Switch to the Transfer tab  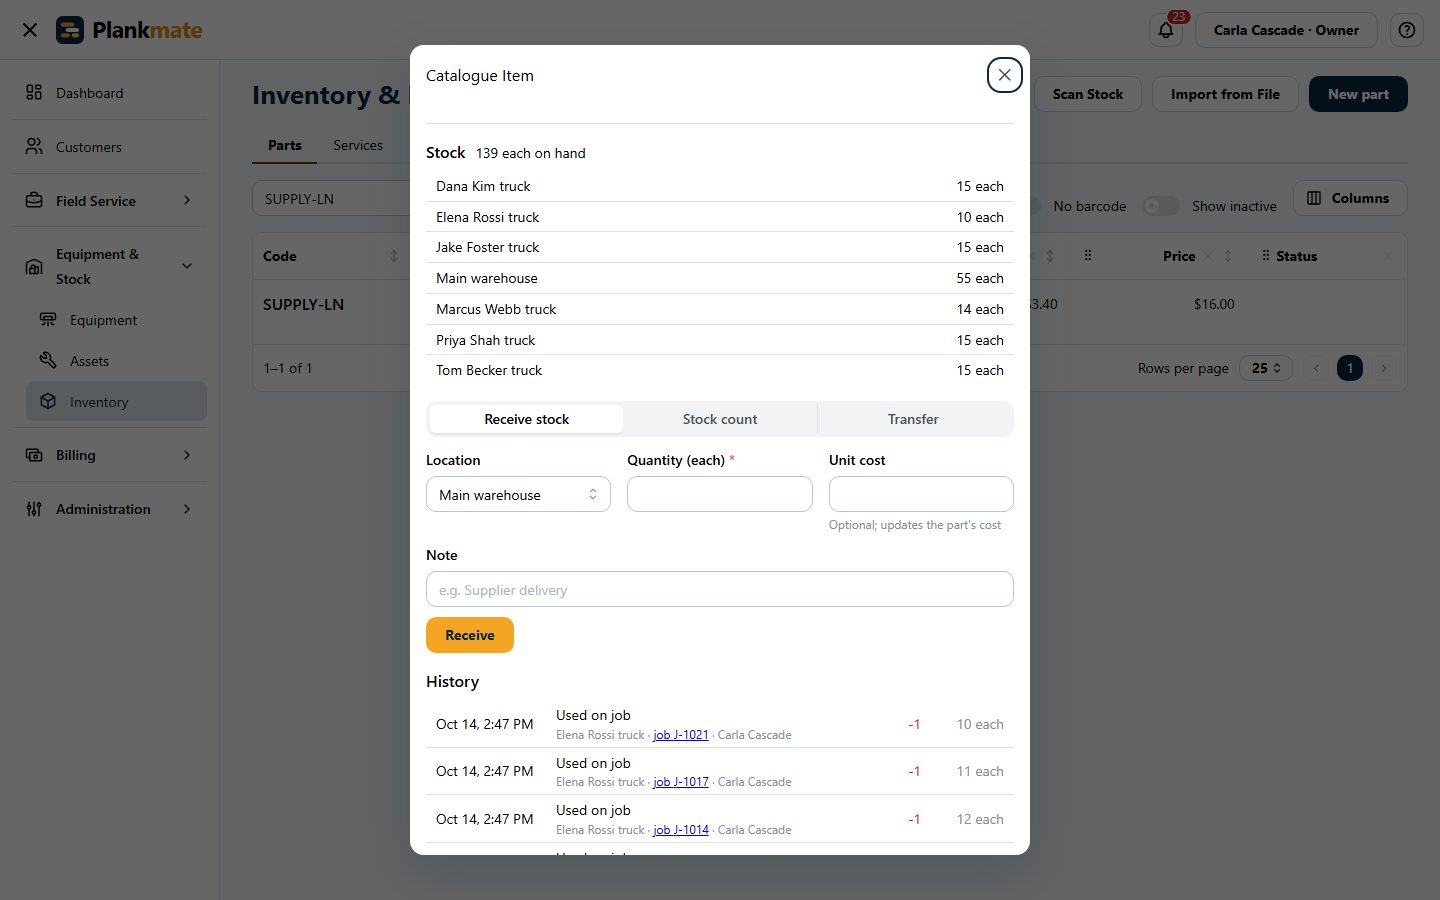pyautogui.click(x=913, y=419)
